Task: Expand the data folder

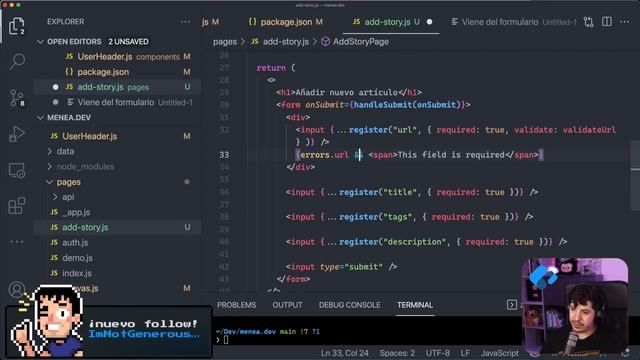Action: [x=50, y=151]
